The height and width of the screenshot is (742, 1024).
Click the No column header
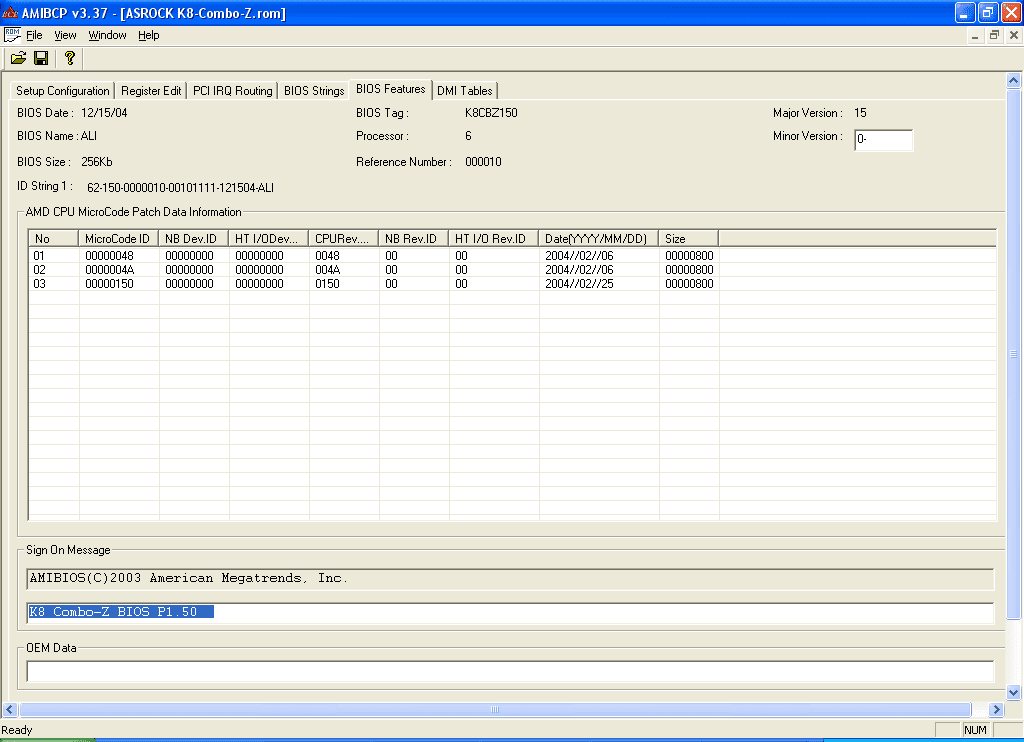(x=53, y=238)
